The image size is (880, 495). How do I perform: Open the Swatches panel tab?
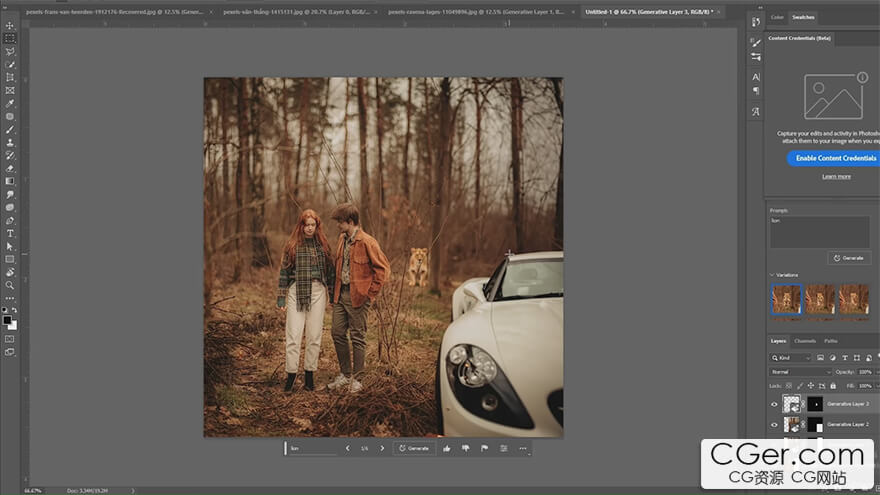[803, 17]
